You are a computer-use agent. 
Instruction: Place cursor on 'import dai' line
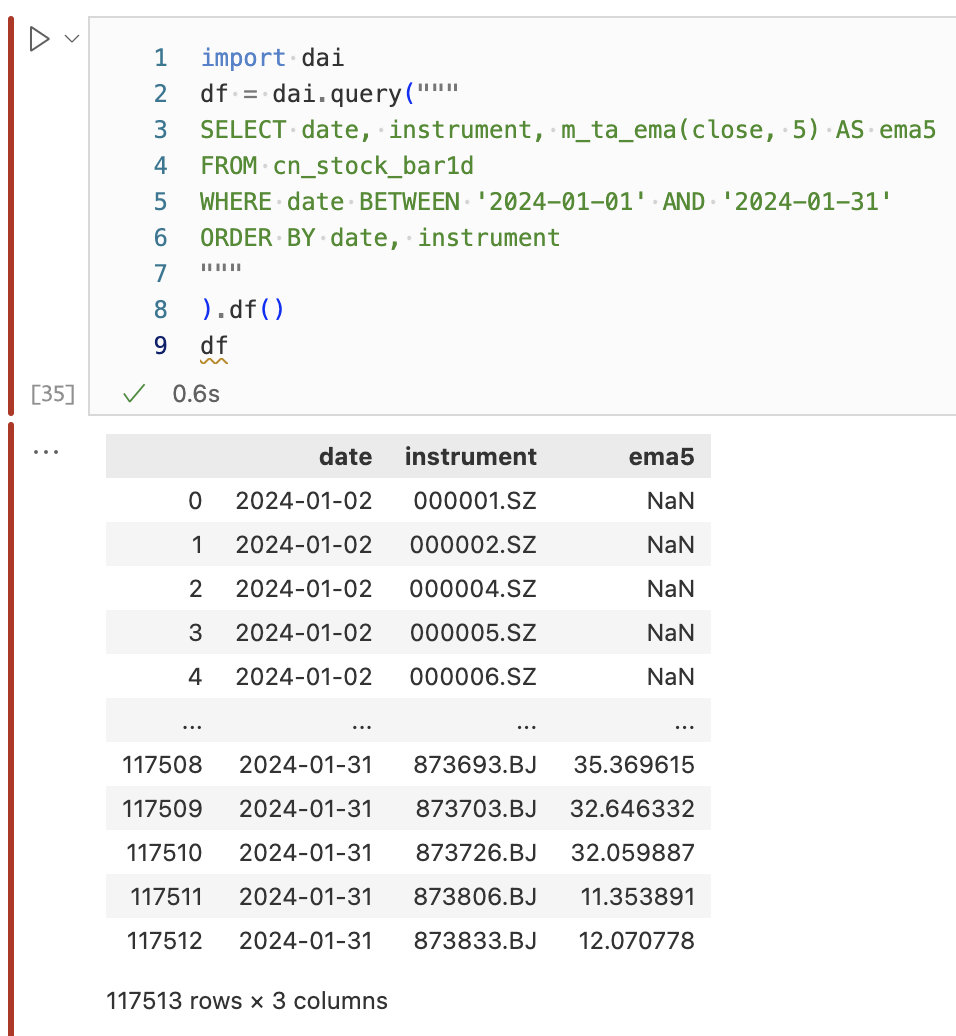272,58
